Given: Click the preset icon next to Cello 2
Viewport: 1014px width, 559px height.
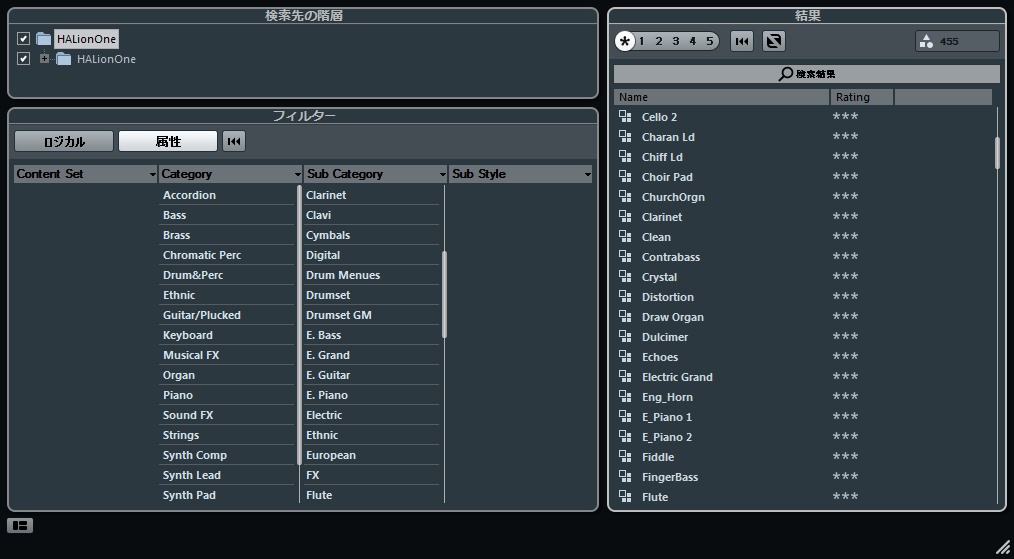Looking at the screenshot, I should [x=625, y=117].
